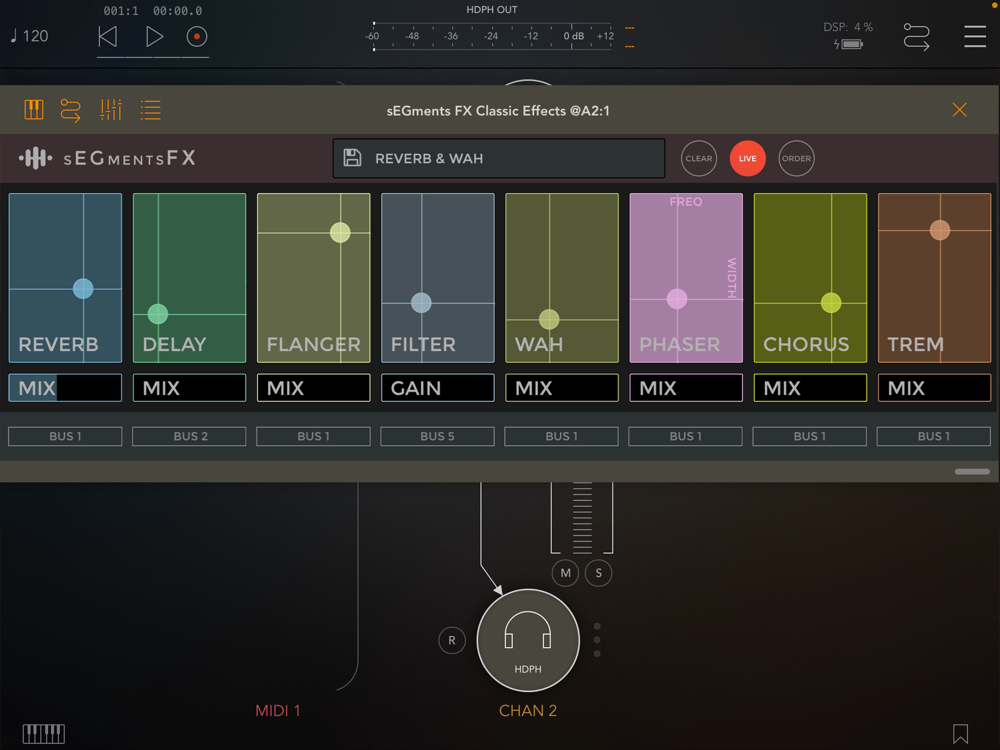
Task: Open the mixer parameters icon in plugin header
Action: coord(111,110)
